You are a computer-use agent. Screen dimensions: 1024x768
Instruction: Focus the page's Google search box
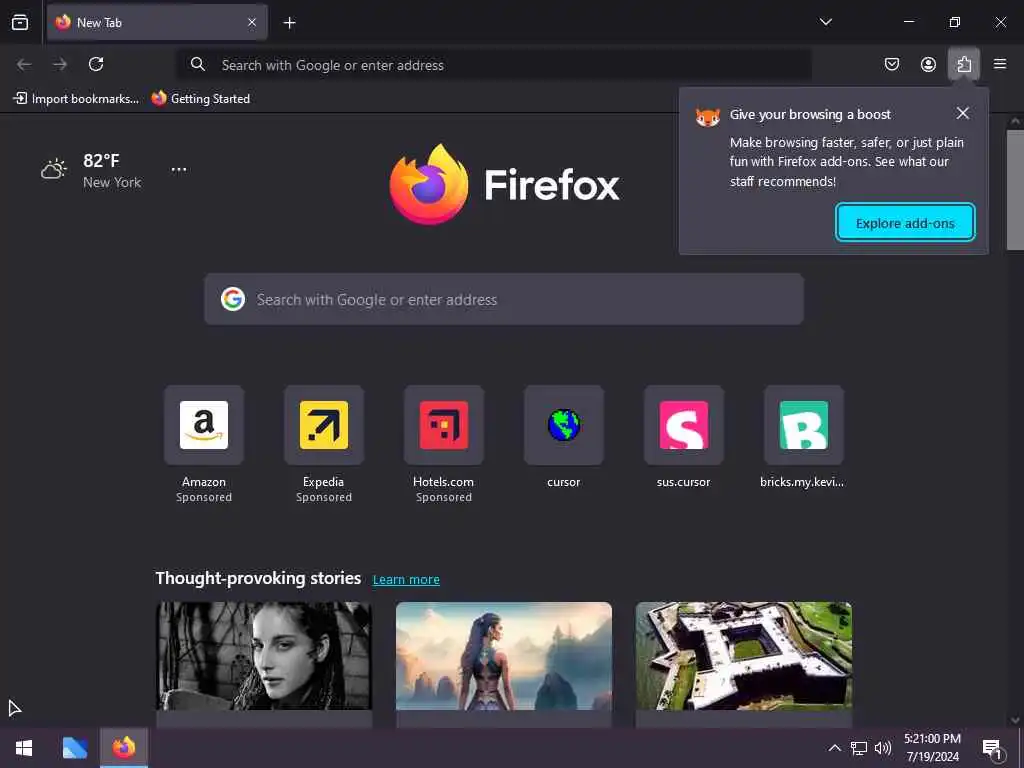[x=504, y=299]
